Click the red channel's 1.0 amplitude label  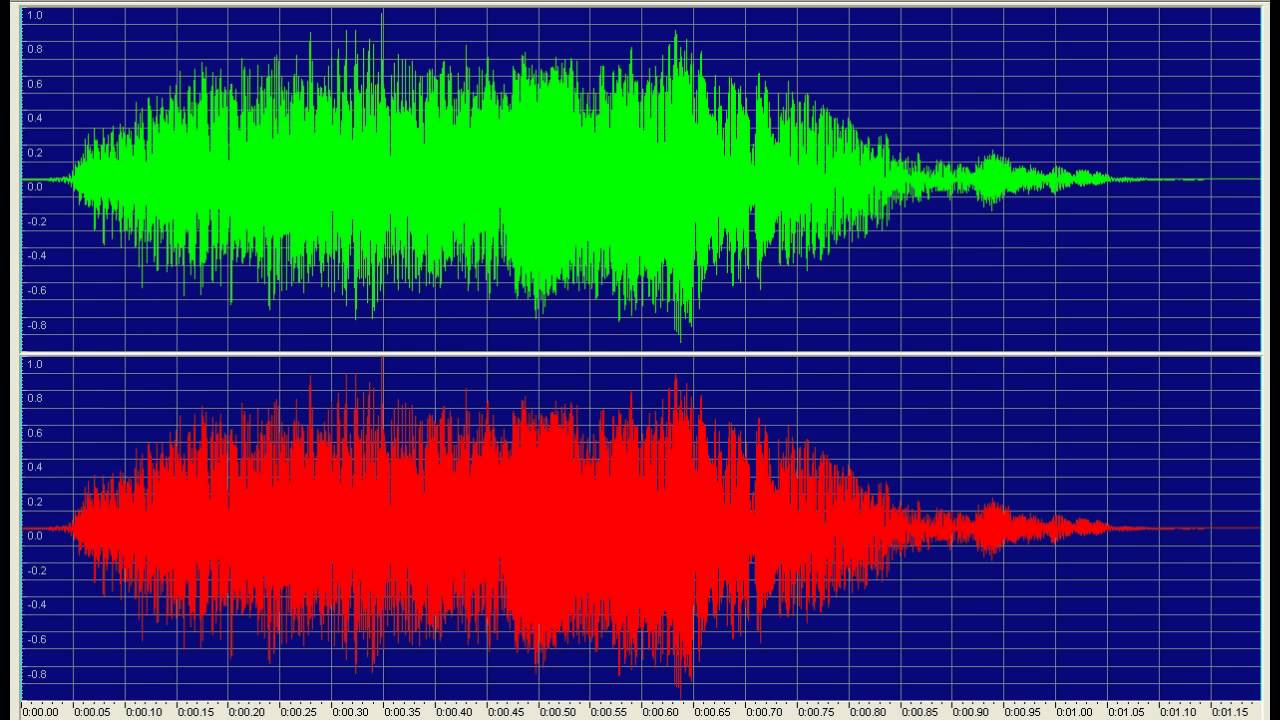click(x=34, y=364)
